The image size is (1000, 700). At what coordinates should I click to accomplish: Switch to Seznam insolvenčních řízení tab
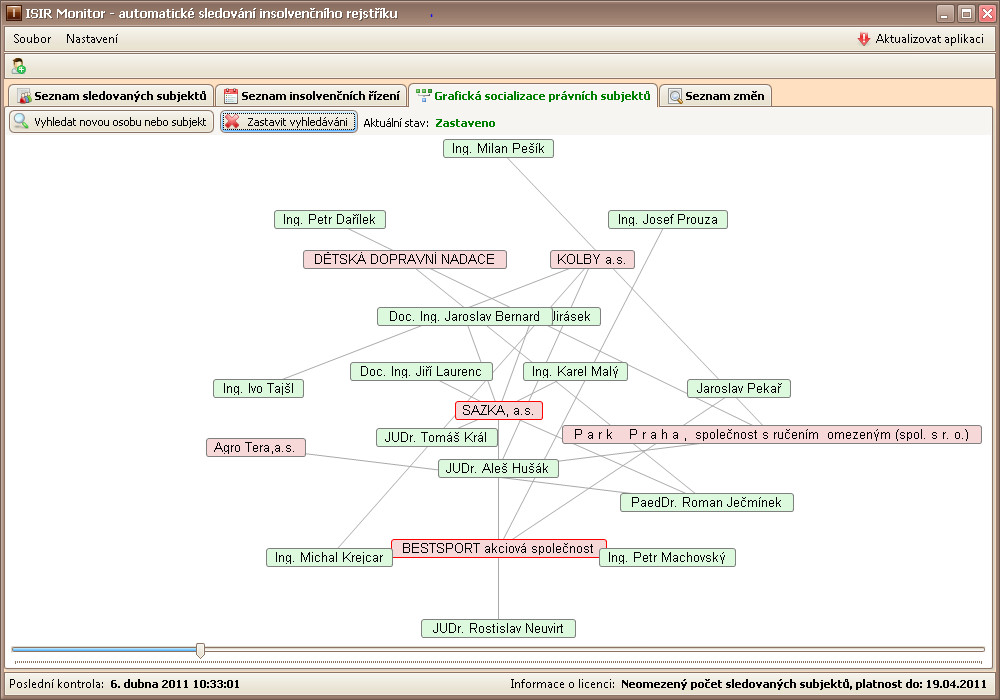pyautogui.click(x=311, y=96)
